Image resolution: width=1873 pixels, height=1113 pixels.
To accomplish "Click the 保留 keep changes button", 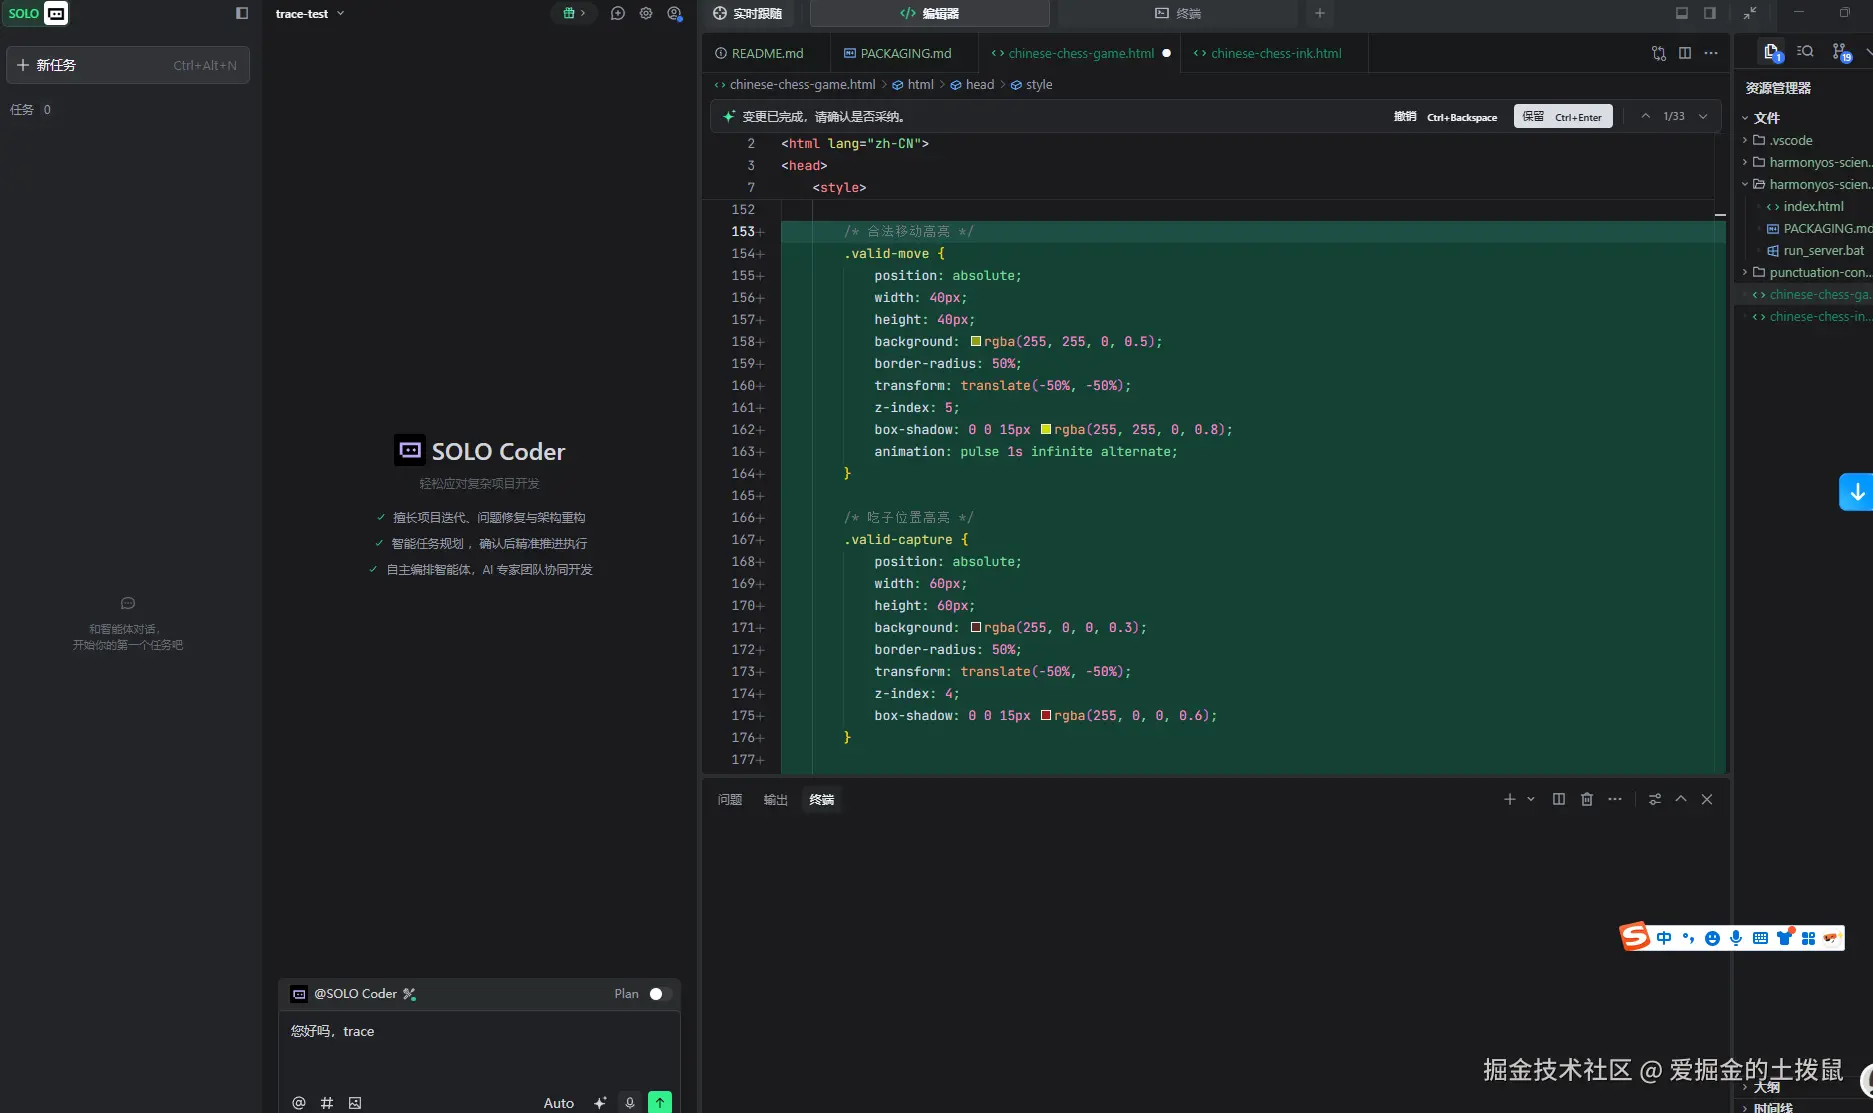I will coord(1562,117).
